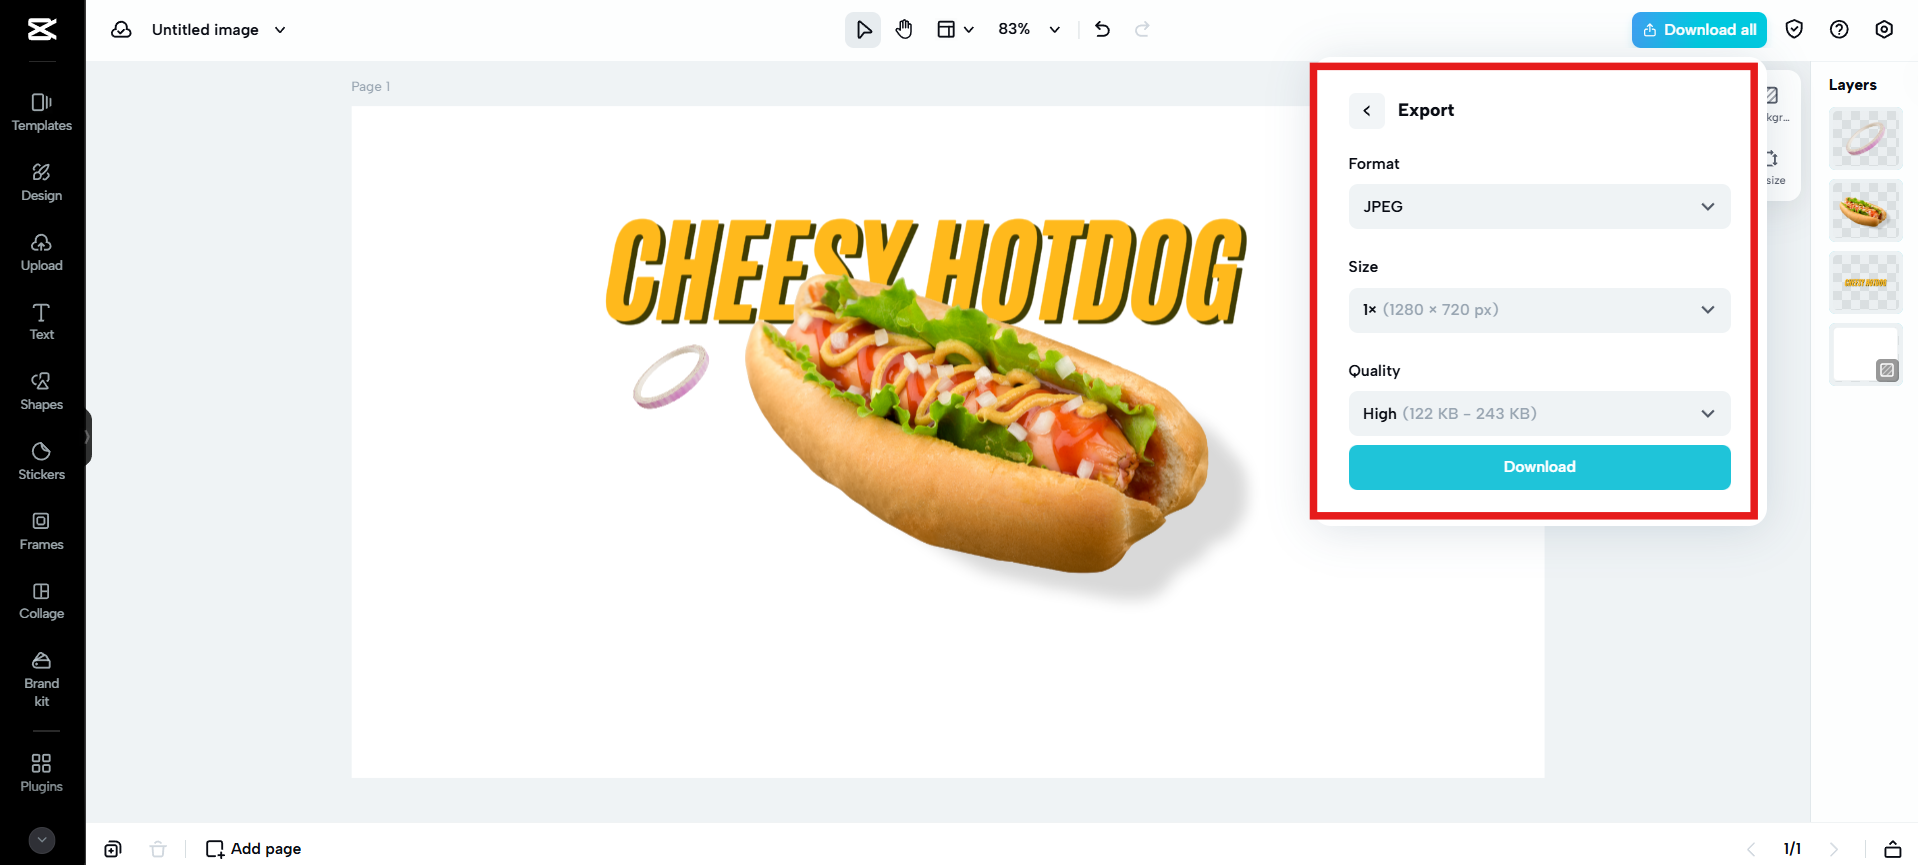Undo the last action
Viewport: 1918px width, 865px height.
coord(1102,30)
